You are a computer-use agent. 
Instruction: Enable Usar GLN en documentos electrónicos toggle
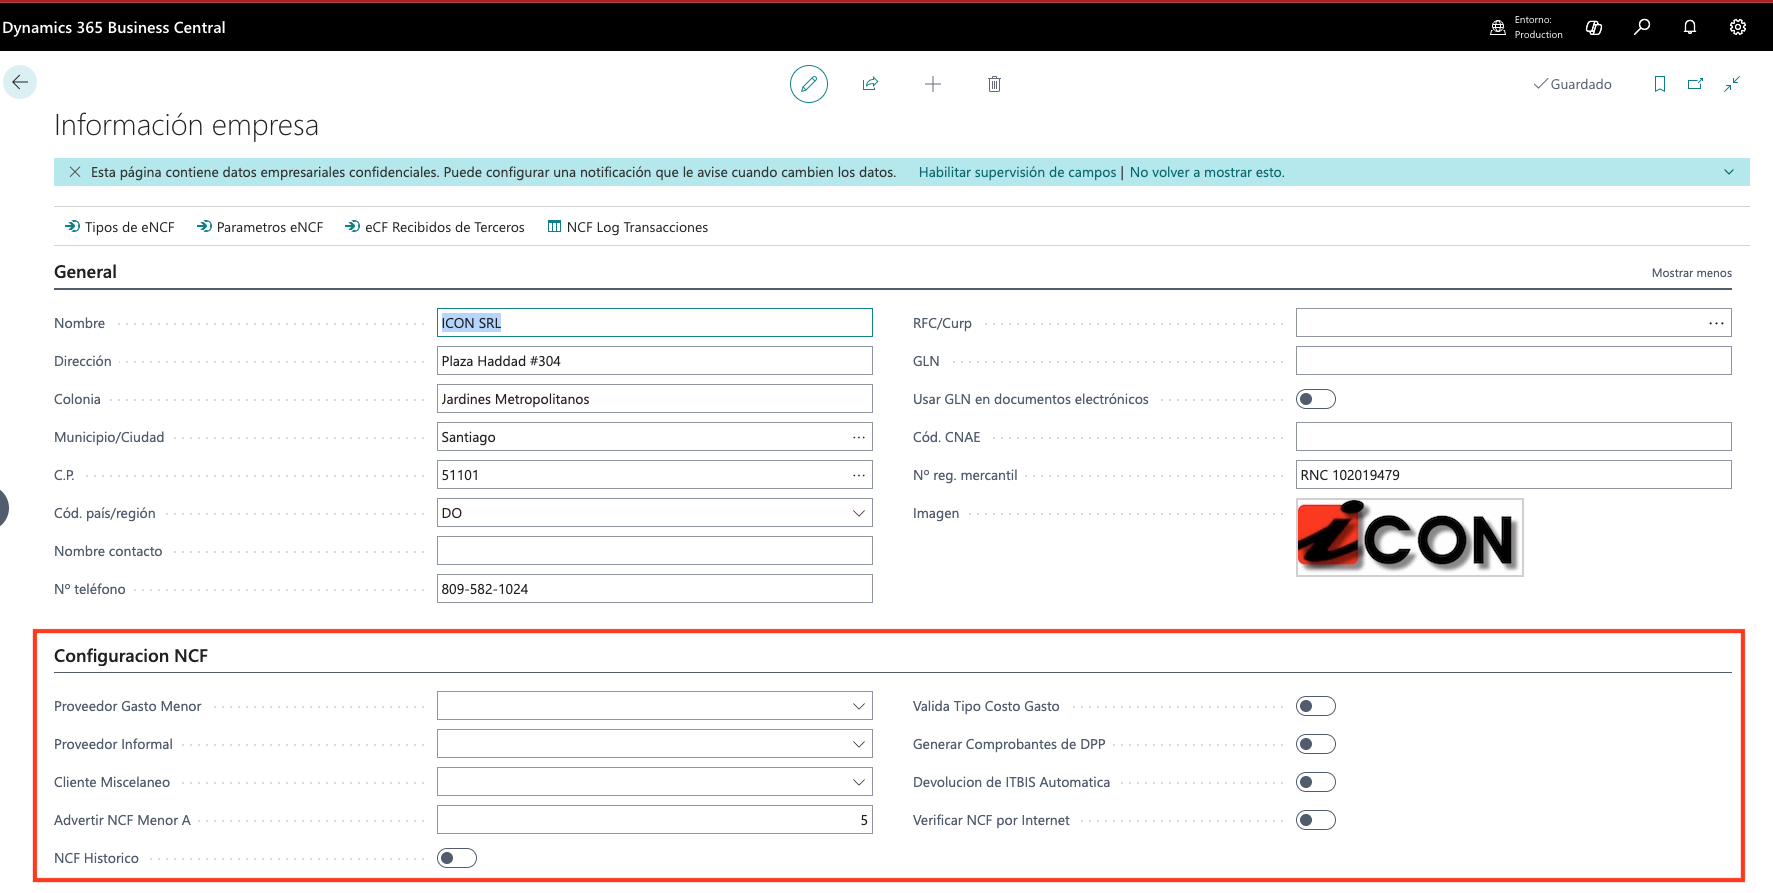1315,399
